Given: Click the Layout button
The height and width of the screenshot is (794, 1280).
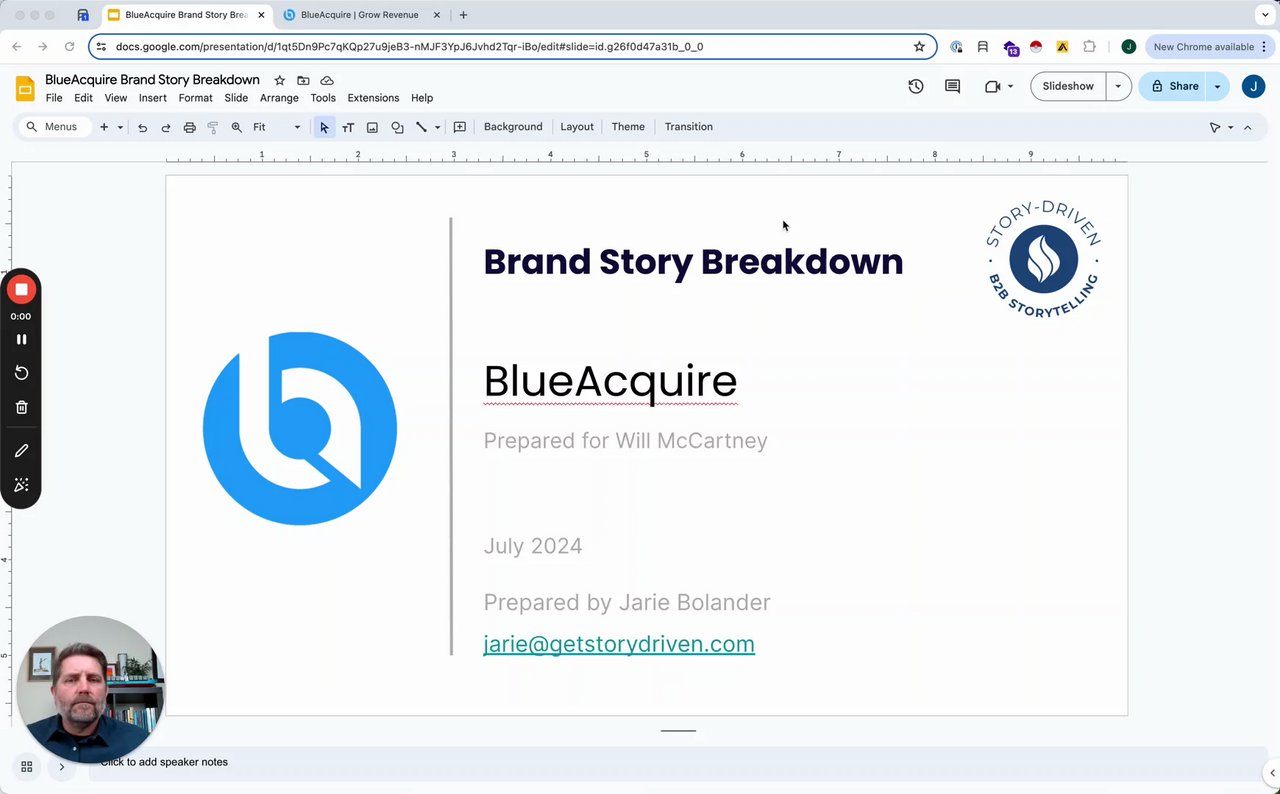Looking at the screenshot, I should coord(577,127).
